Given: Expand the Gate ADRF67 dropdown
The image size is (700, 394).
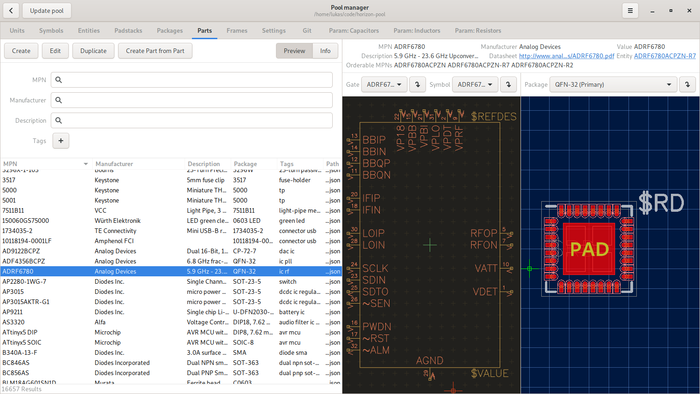Looking at the screenshot, I should click(x=384, y=84).
